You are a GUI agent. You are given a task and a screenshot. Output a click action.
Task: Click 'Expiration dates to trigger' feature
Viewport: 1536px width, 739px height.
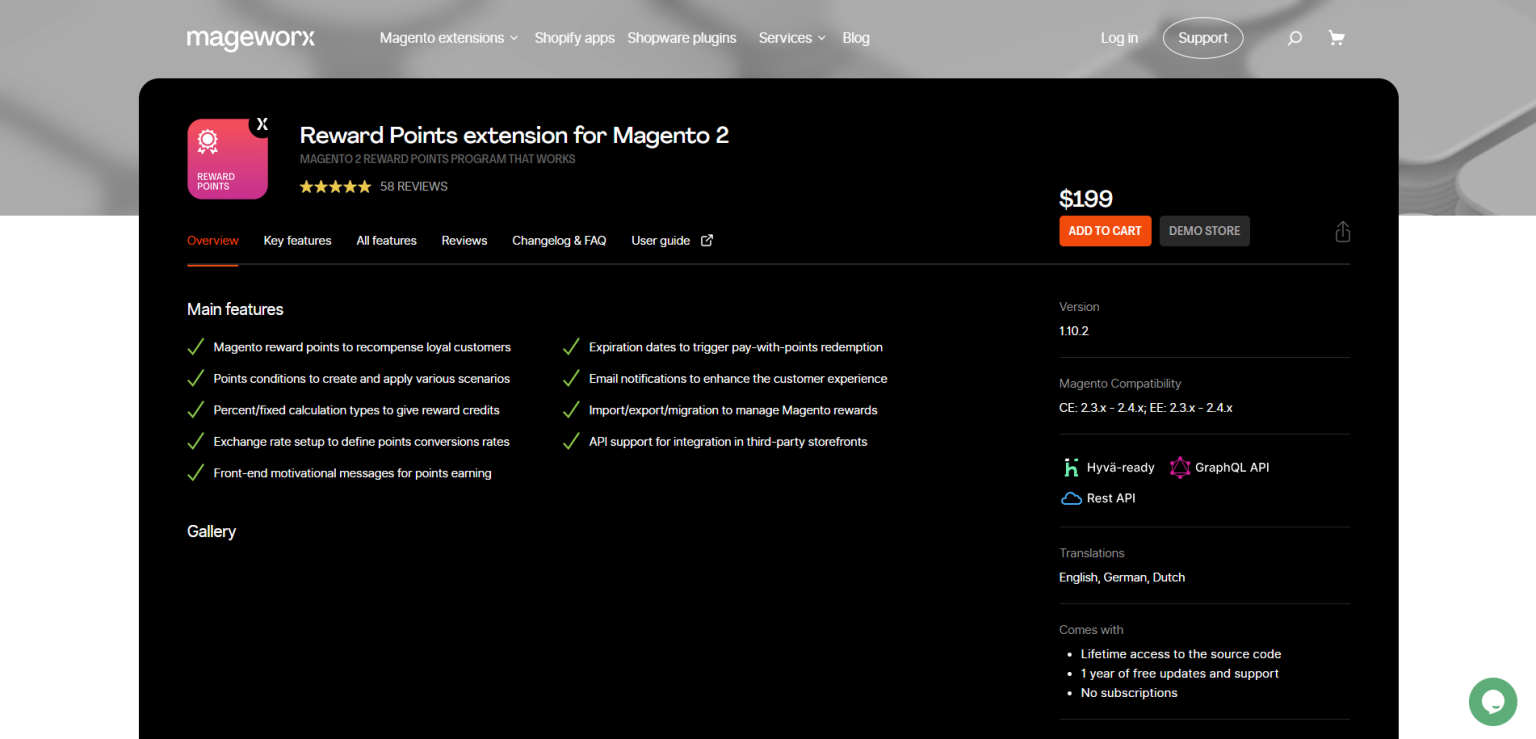pos(736,348)
